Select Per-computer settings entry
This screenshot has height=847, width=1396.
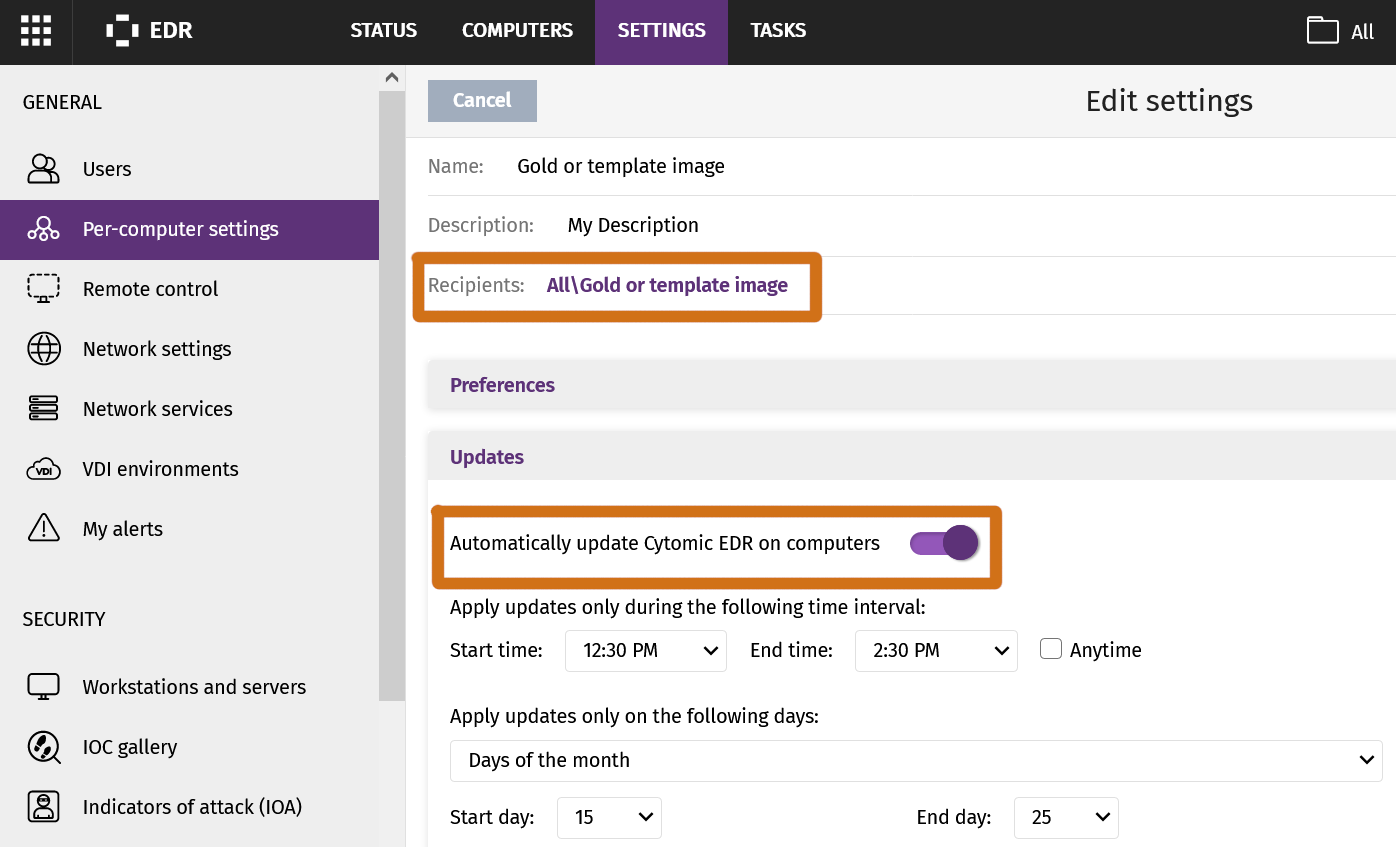pos(189,229)
